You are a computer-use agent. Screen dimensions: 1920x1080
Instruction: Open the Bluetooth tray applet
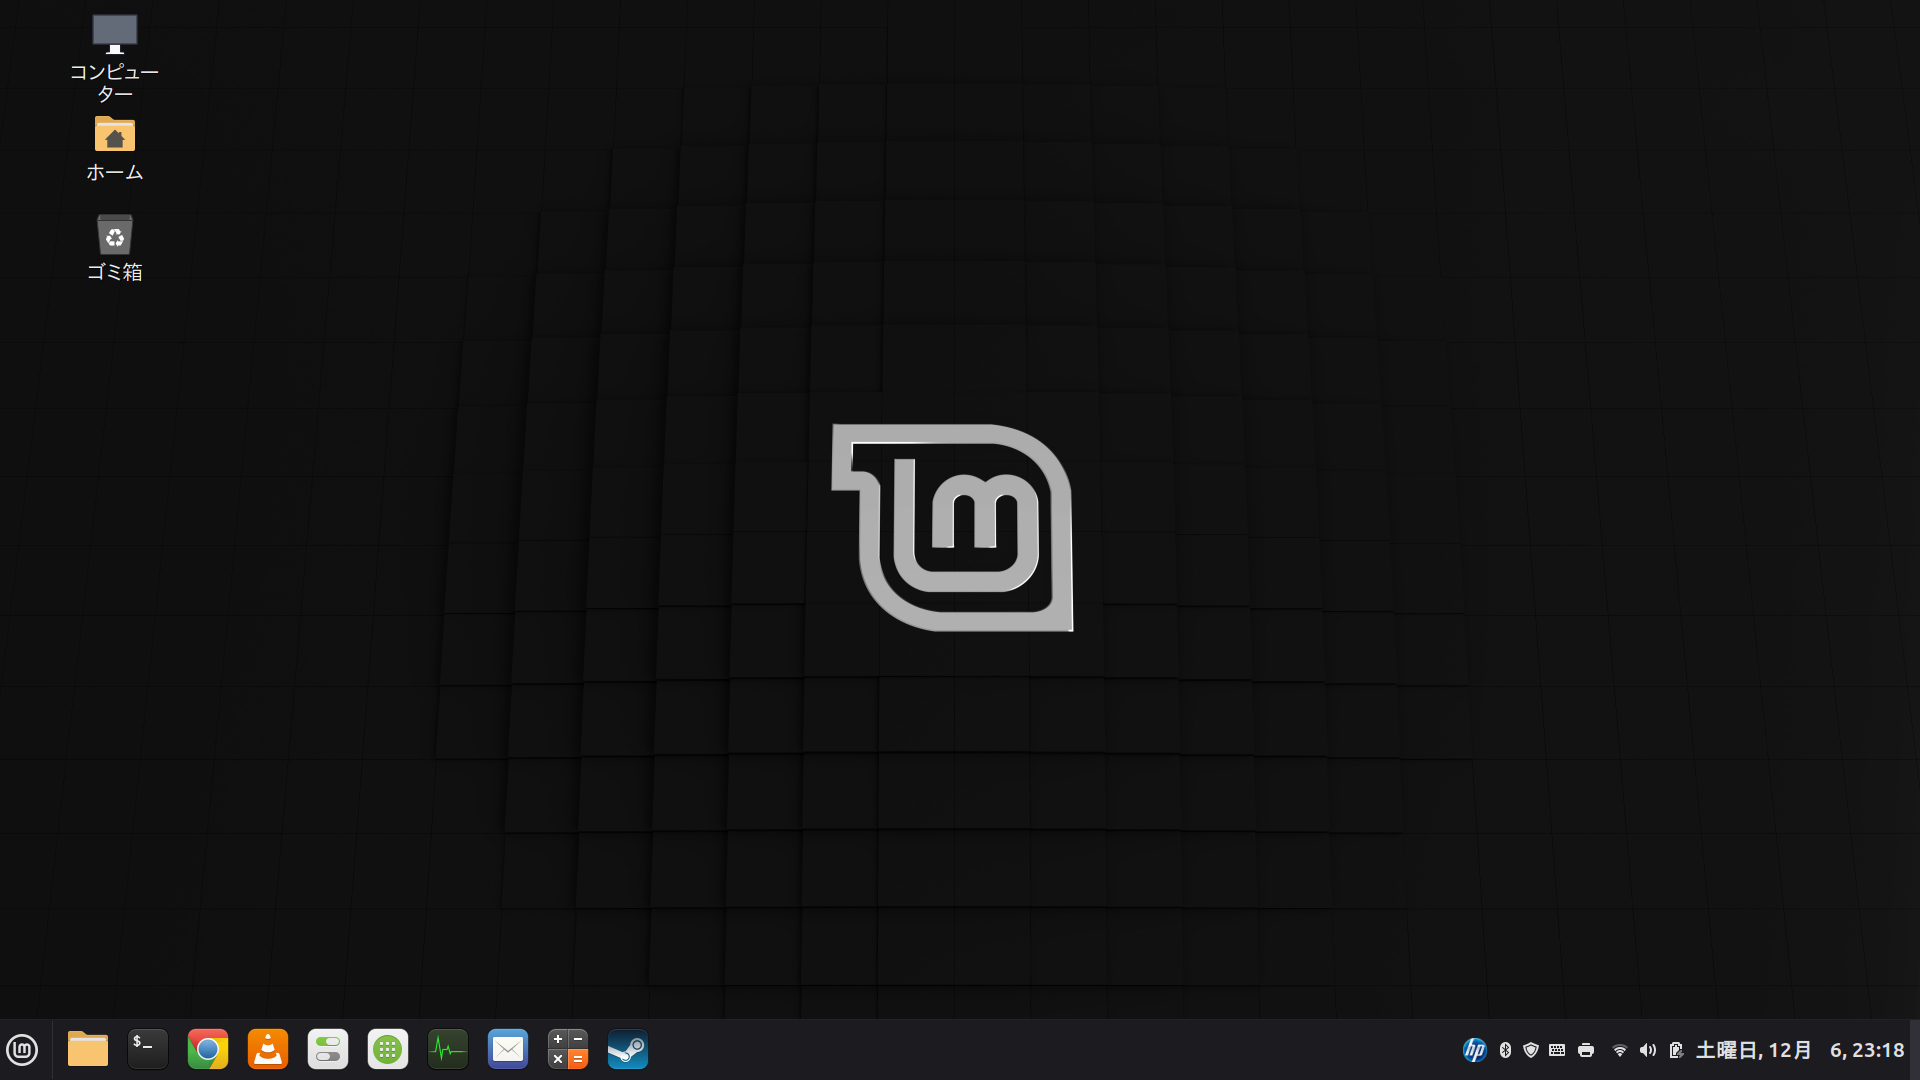tap(1505, 1050)
